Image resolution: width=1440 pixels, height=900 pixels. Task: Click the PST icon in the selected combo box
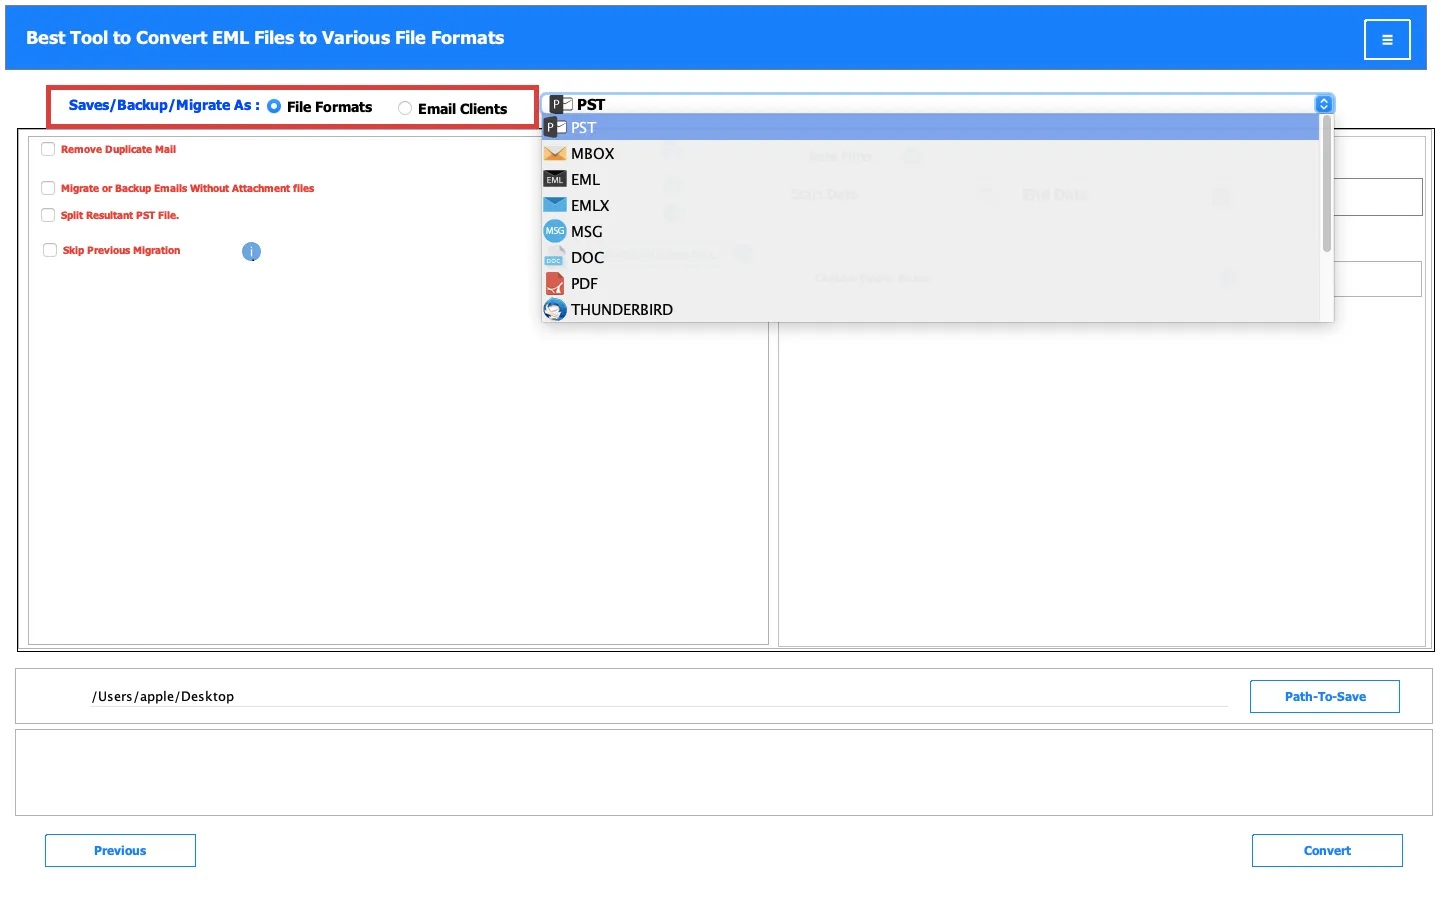coord(561,104)
